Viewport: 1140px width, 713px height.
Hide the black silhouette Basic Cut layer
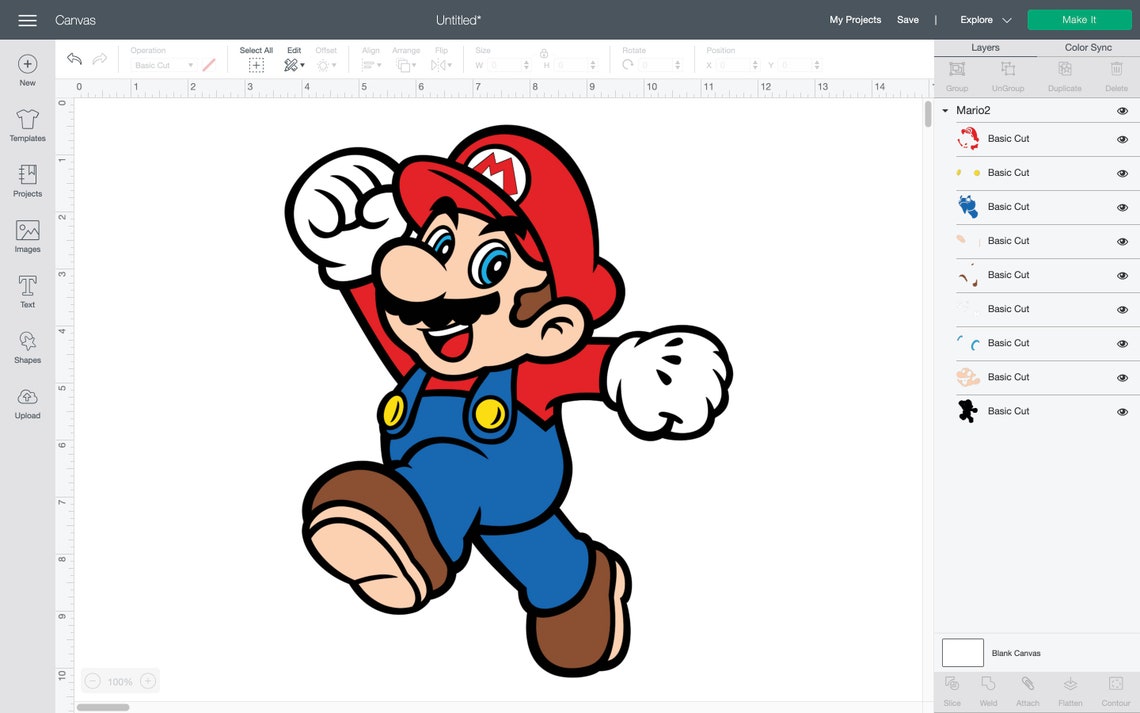point(1121,411)
